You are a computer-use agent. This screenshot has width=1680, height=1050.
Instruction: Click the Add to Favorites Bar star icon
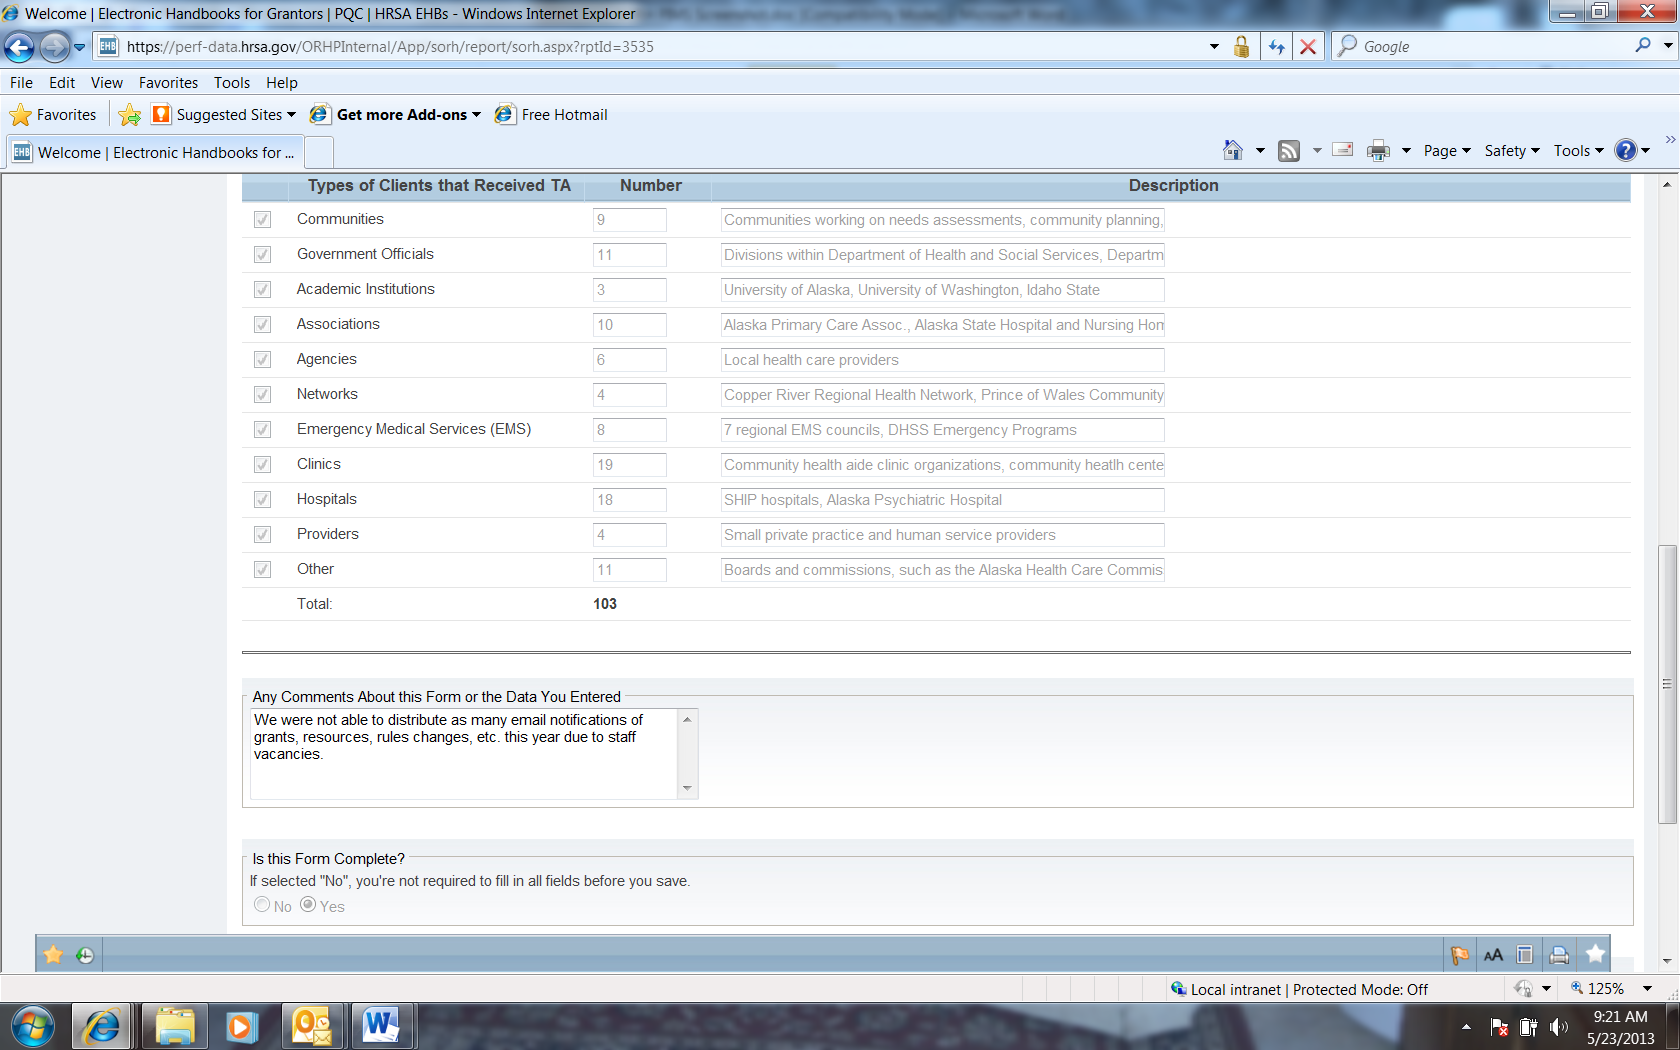(x=130, y=115)
